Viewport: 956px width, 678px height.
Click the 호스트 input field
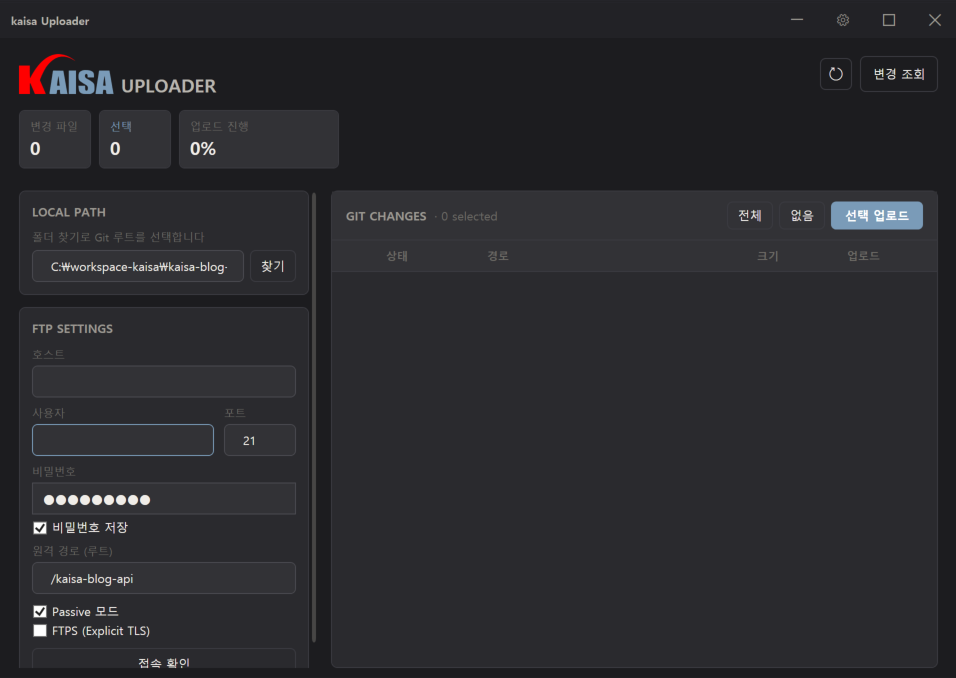coord(164,381)
